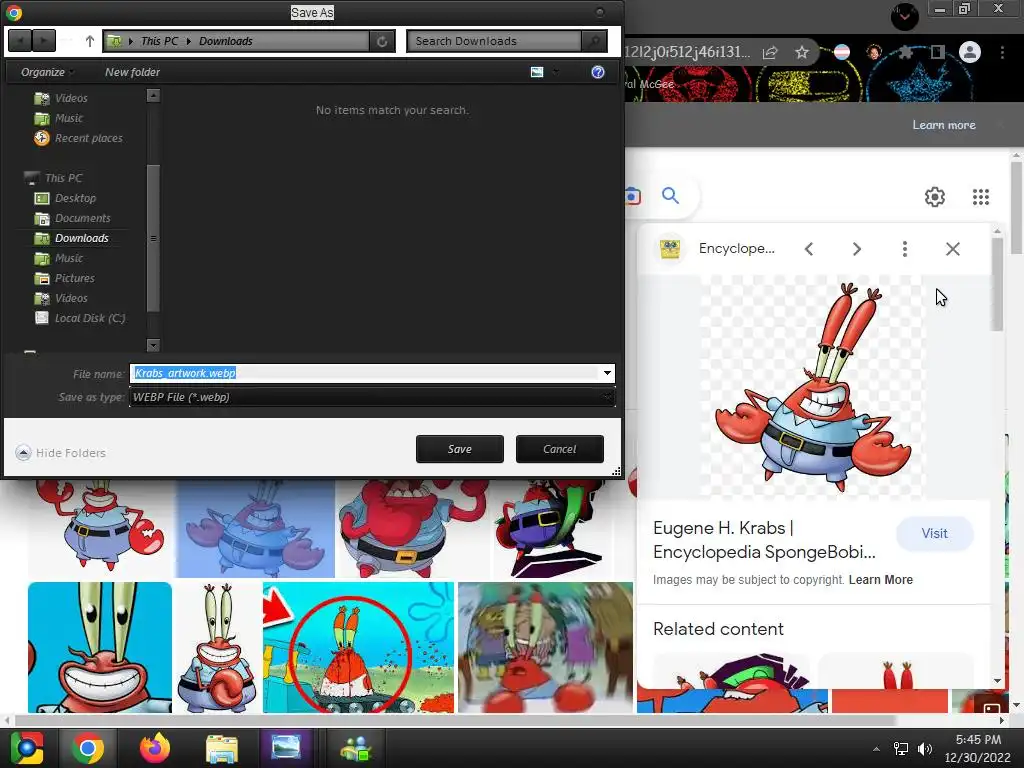
Task: Open Chrome Extensions puzzle icon
Action: (x=906, y=52)
